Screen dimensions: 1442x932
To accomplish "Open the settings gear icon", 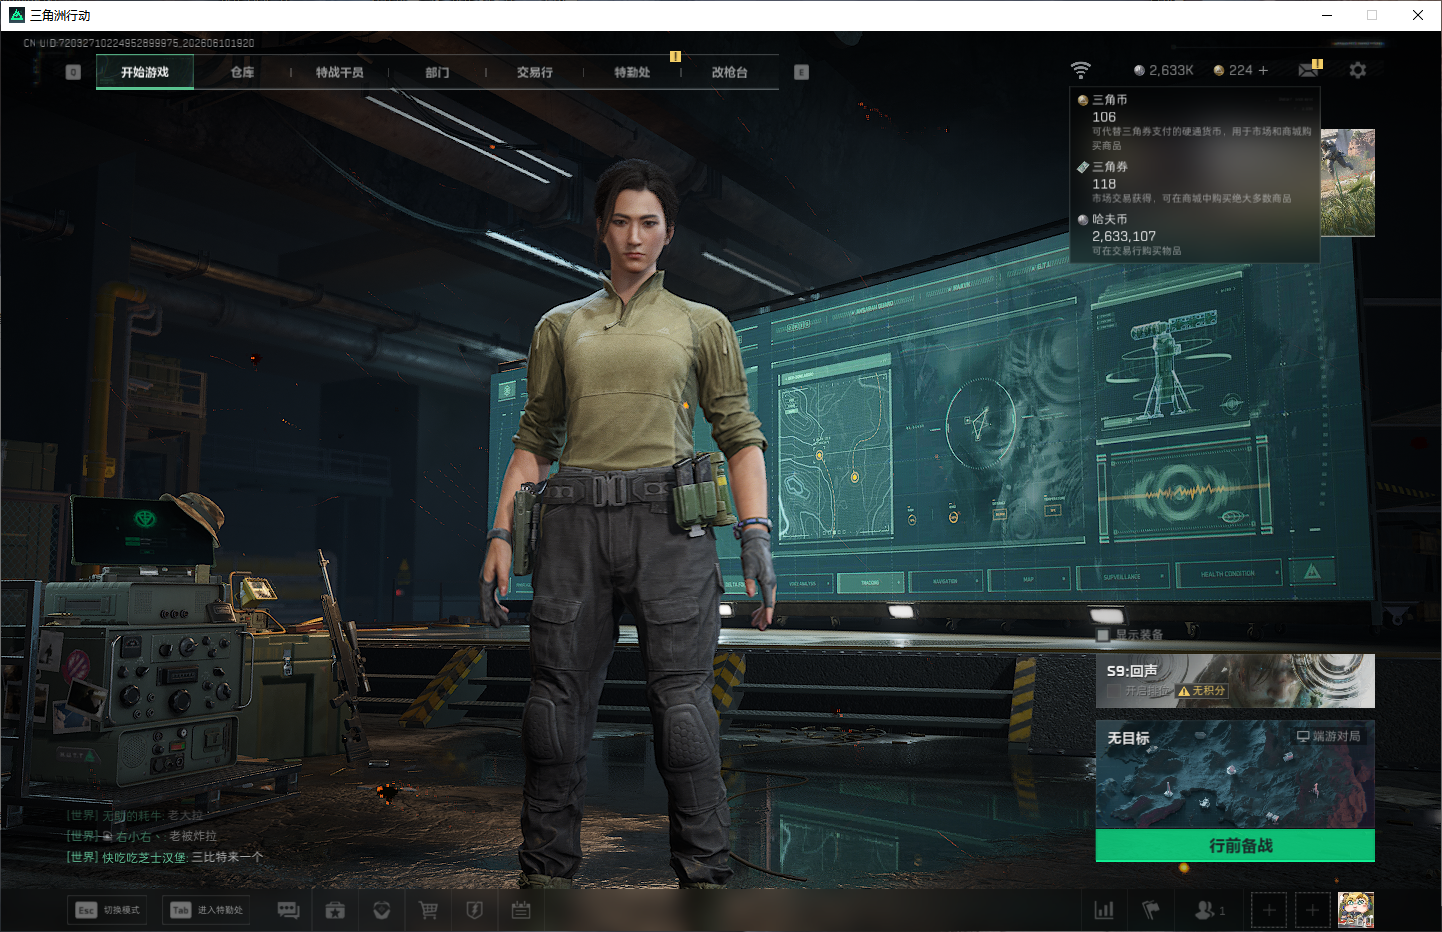I will click(1357, 70).
